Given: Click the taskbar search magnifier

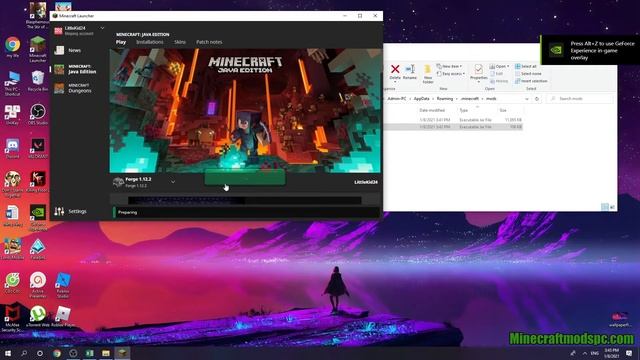Looking at the screenshot, I should pos(24,353).
